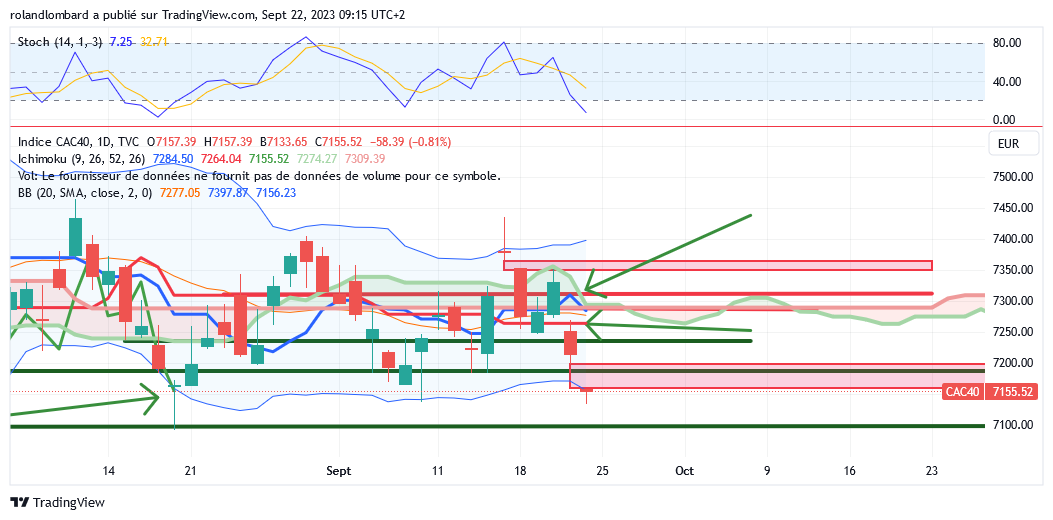Click the 18 date label on time axis
The height and width of the screenshot is (520, 1053).
point(519,469)
